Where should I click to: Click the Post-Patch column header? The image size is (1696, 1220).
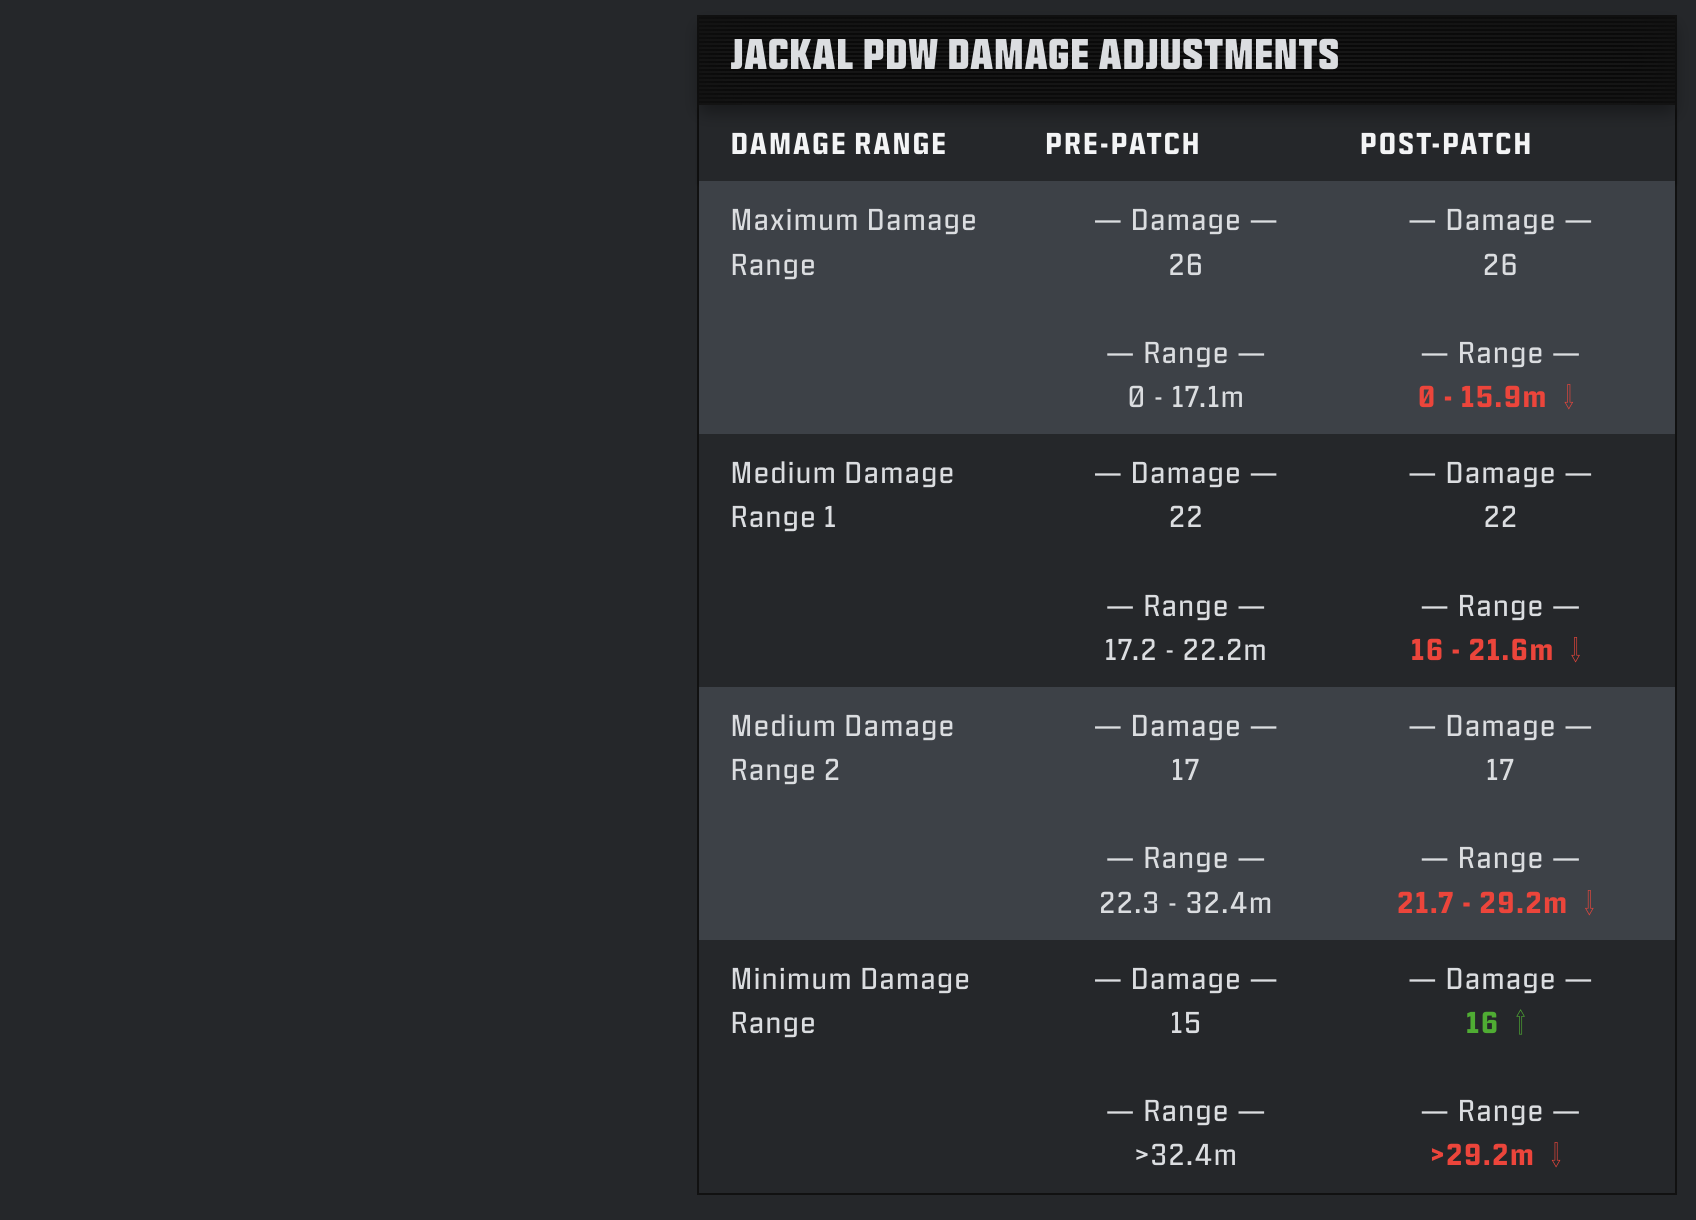(x=1445, y=144)
